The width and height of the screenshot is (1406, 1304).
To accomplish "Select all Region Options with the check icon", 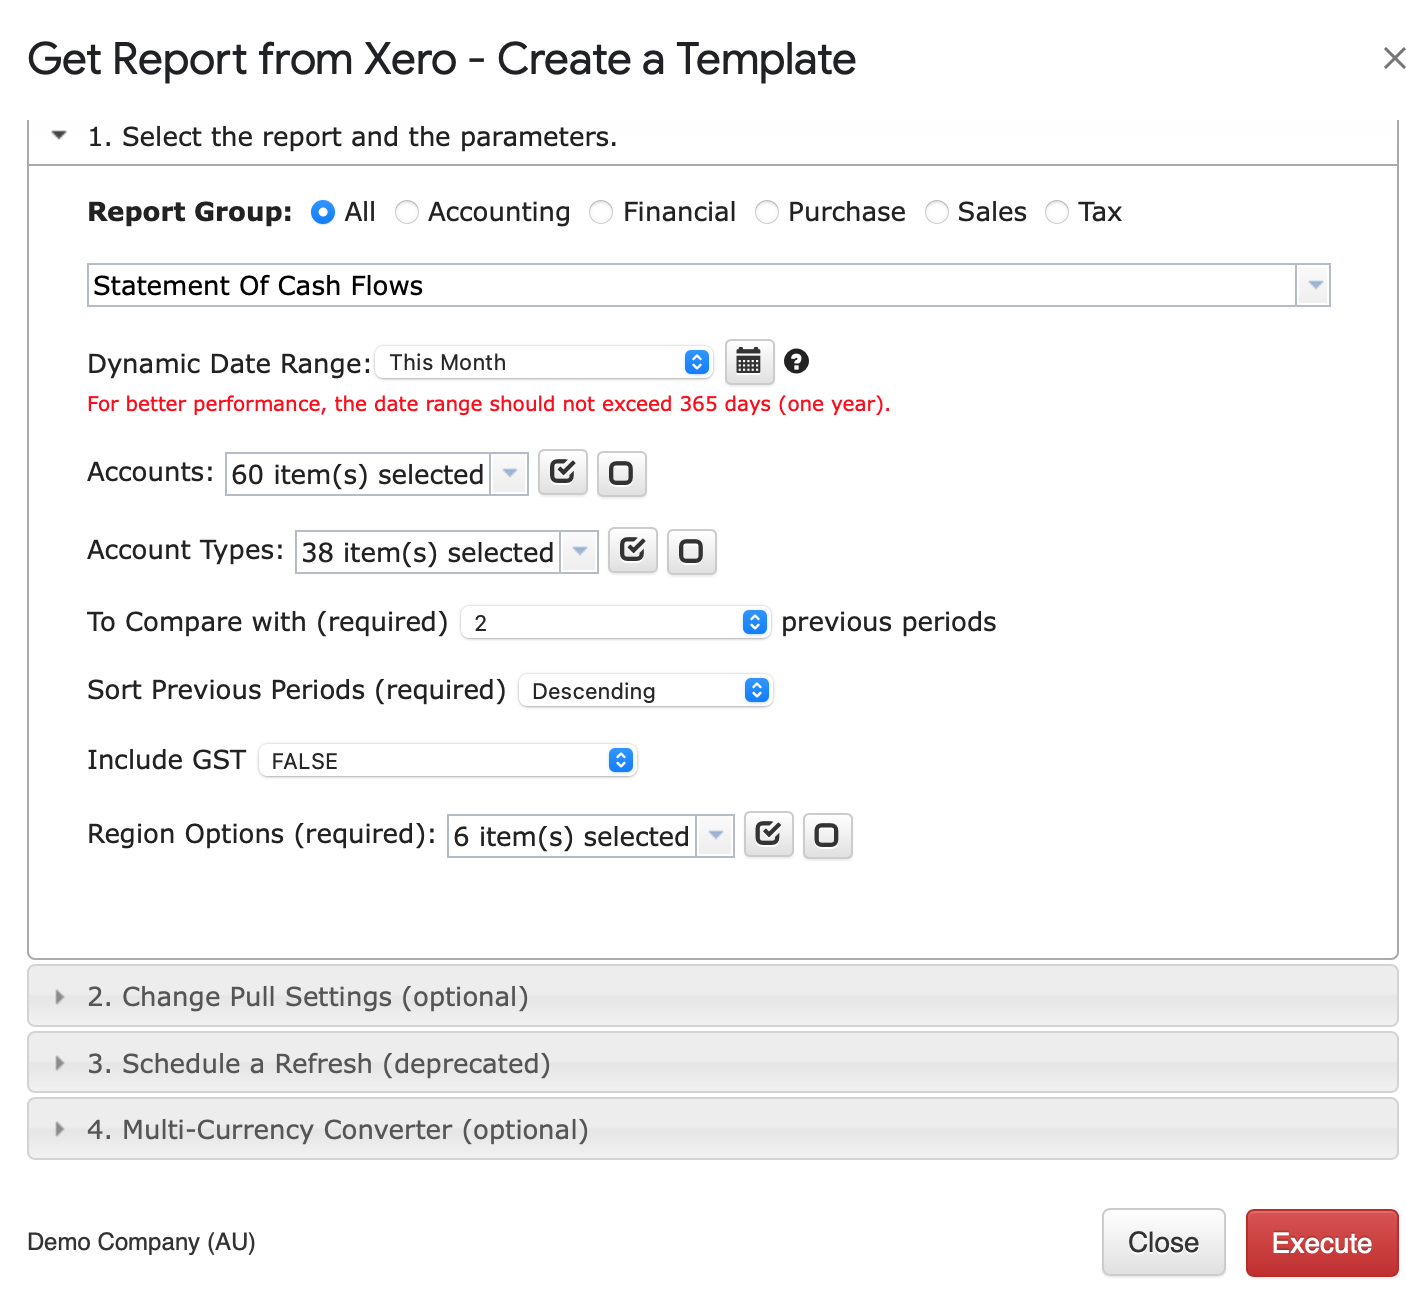I will (768, 835).
